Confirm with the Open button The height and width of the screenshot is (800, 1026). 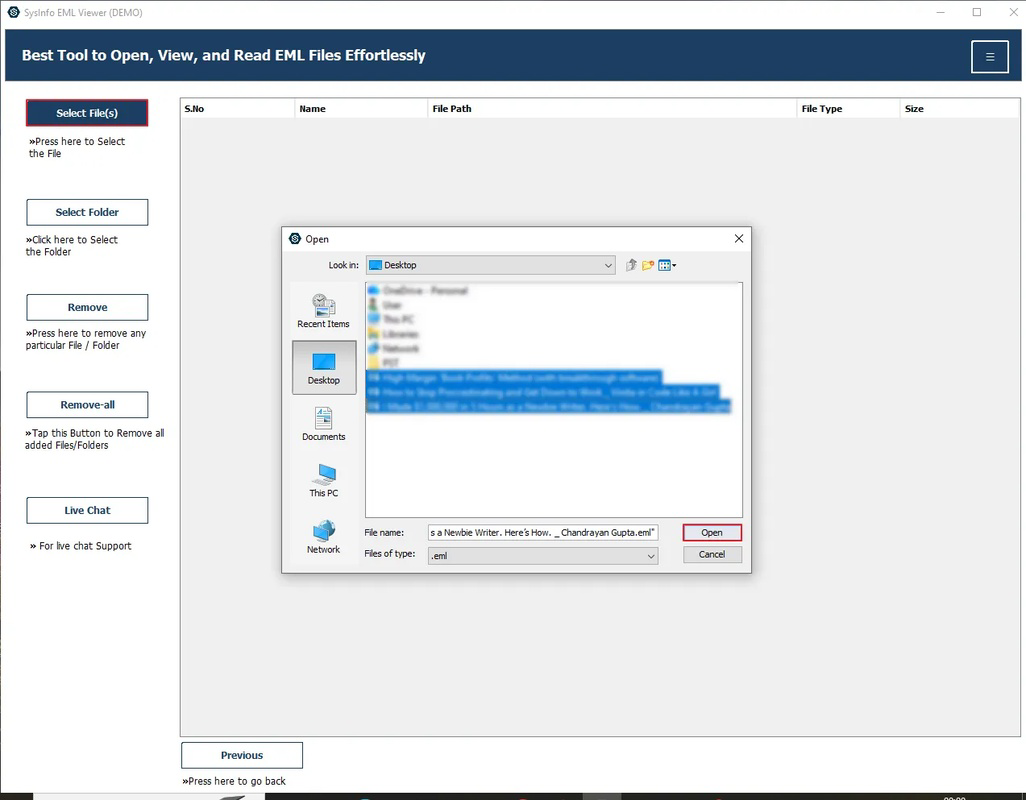711,532
